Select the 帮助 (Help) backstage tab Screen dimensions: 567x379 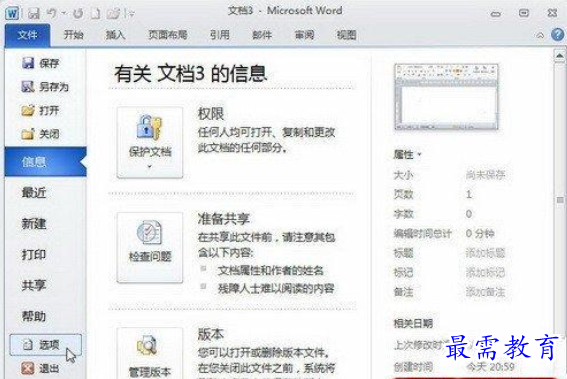coord(34,316)
